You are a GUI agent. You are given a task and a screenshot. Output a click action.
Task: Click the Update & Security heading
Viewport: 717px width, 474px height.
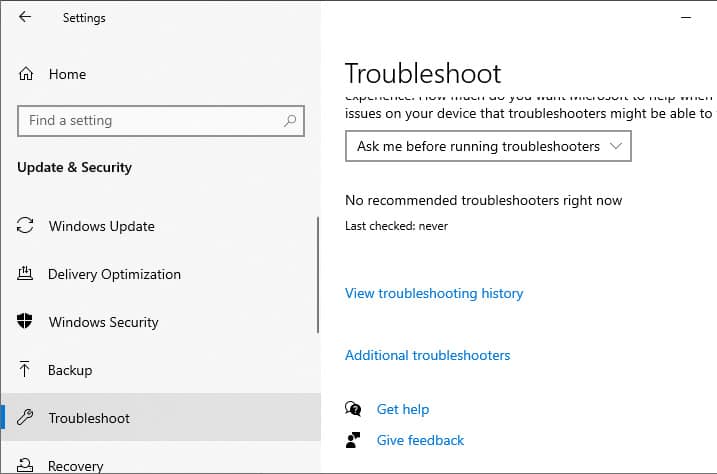(x=75, y=167)
